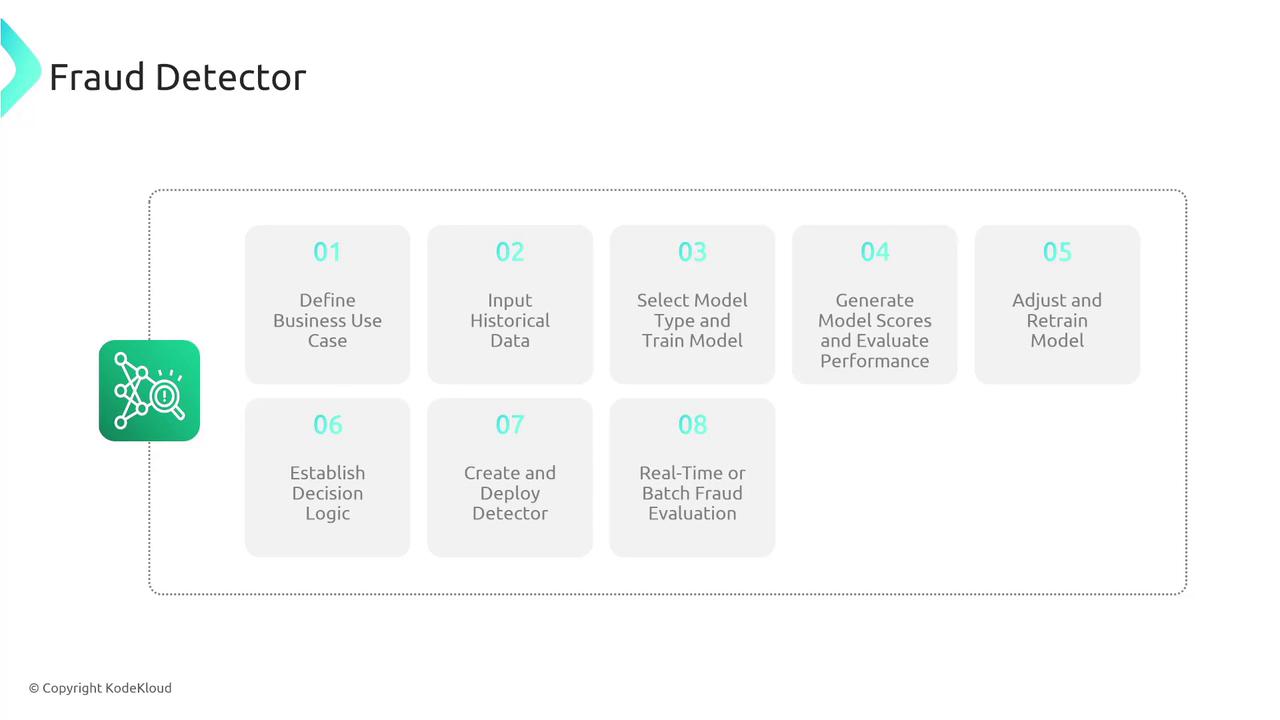Viewport: 1280px width, 720px height.
Task: Click the step number 07
Action: coord(510,425)
